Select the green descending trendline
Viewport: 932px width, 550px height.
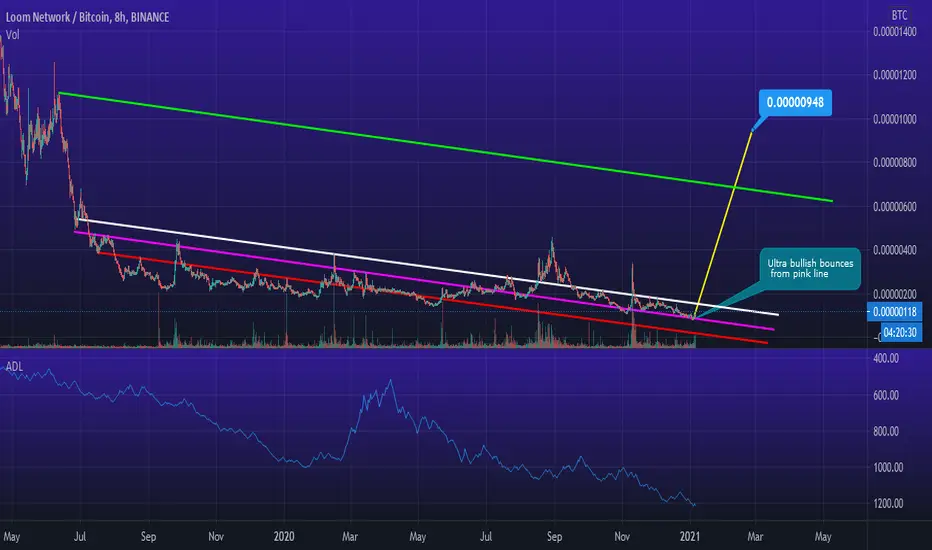tap(446, 147)
